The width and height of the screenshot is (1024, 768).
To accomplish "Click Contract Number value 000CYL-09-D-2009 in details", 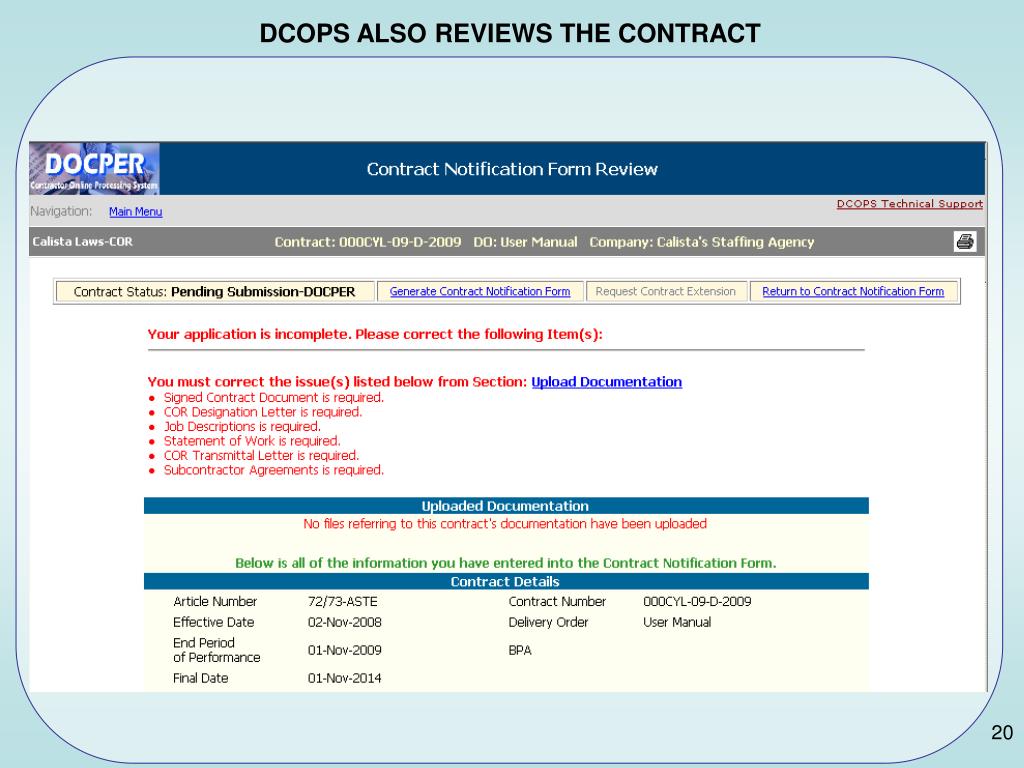I will point(697,601).
